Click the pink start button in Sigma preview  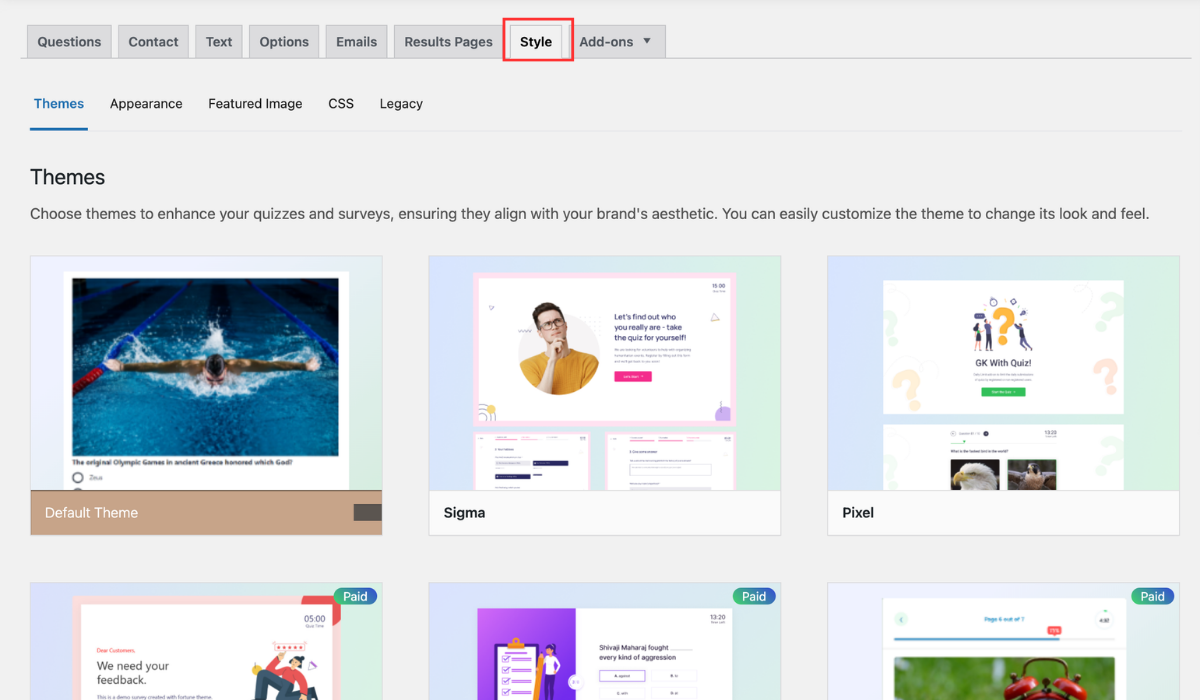coord(632,376)
